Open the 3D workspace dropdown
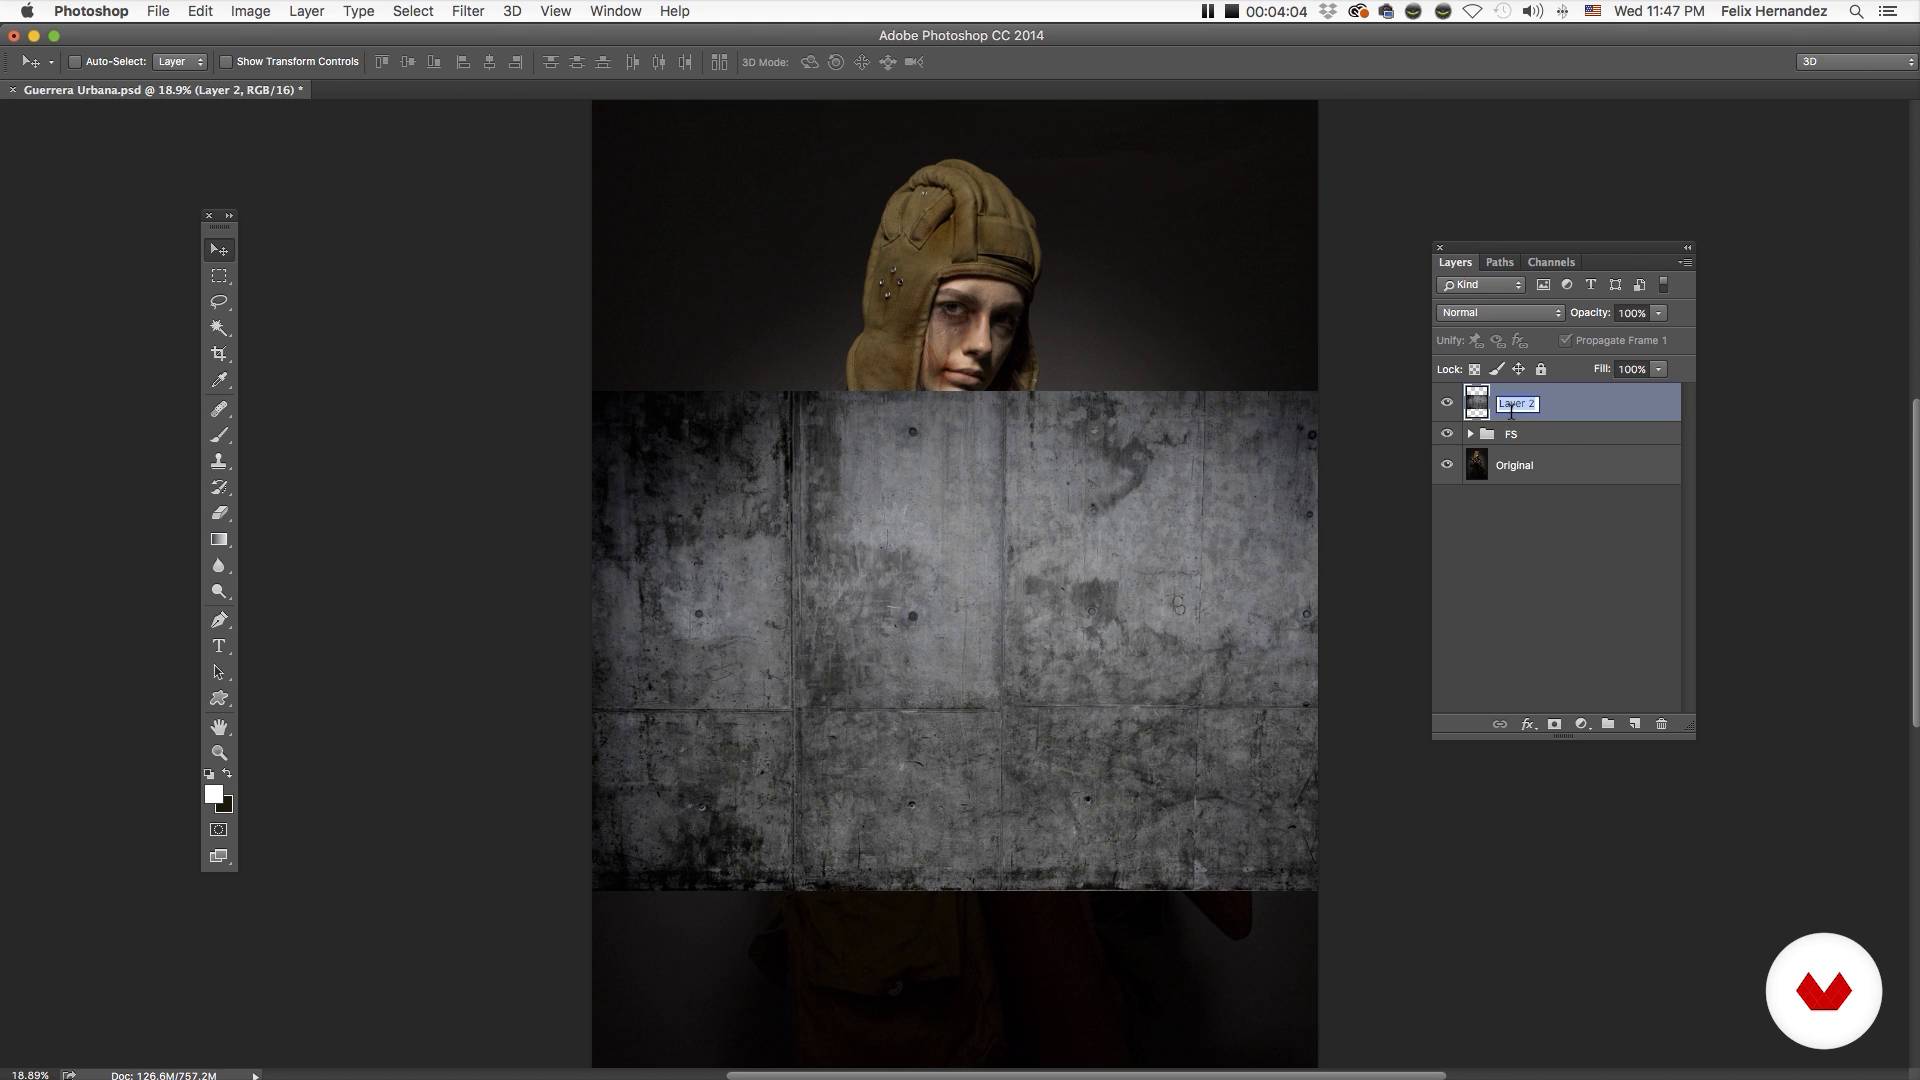1920x1080 pixels. pos(1856,62)
